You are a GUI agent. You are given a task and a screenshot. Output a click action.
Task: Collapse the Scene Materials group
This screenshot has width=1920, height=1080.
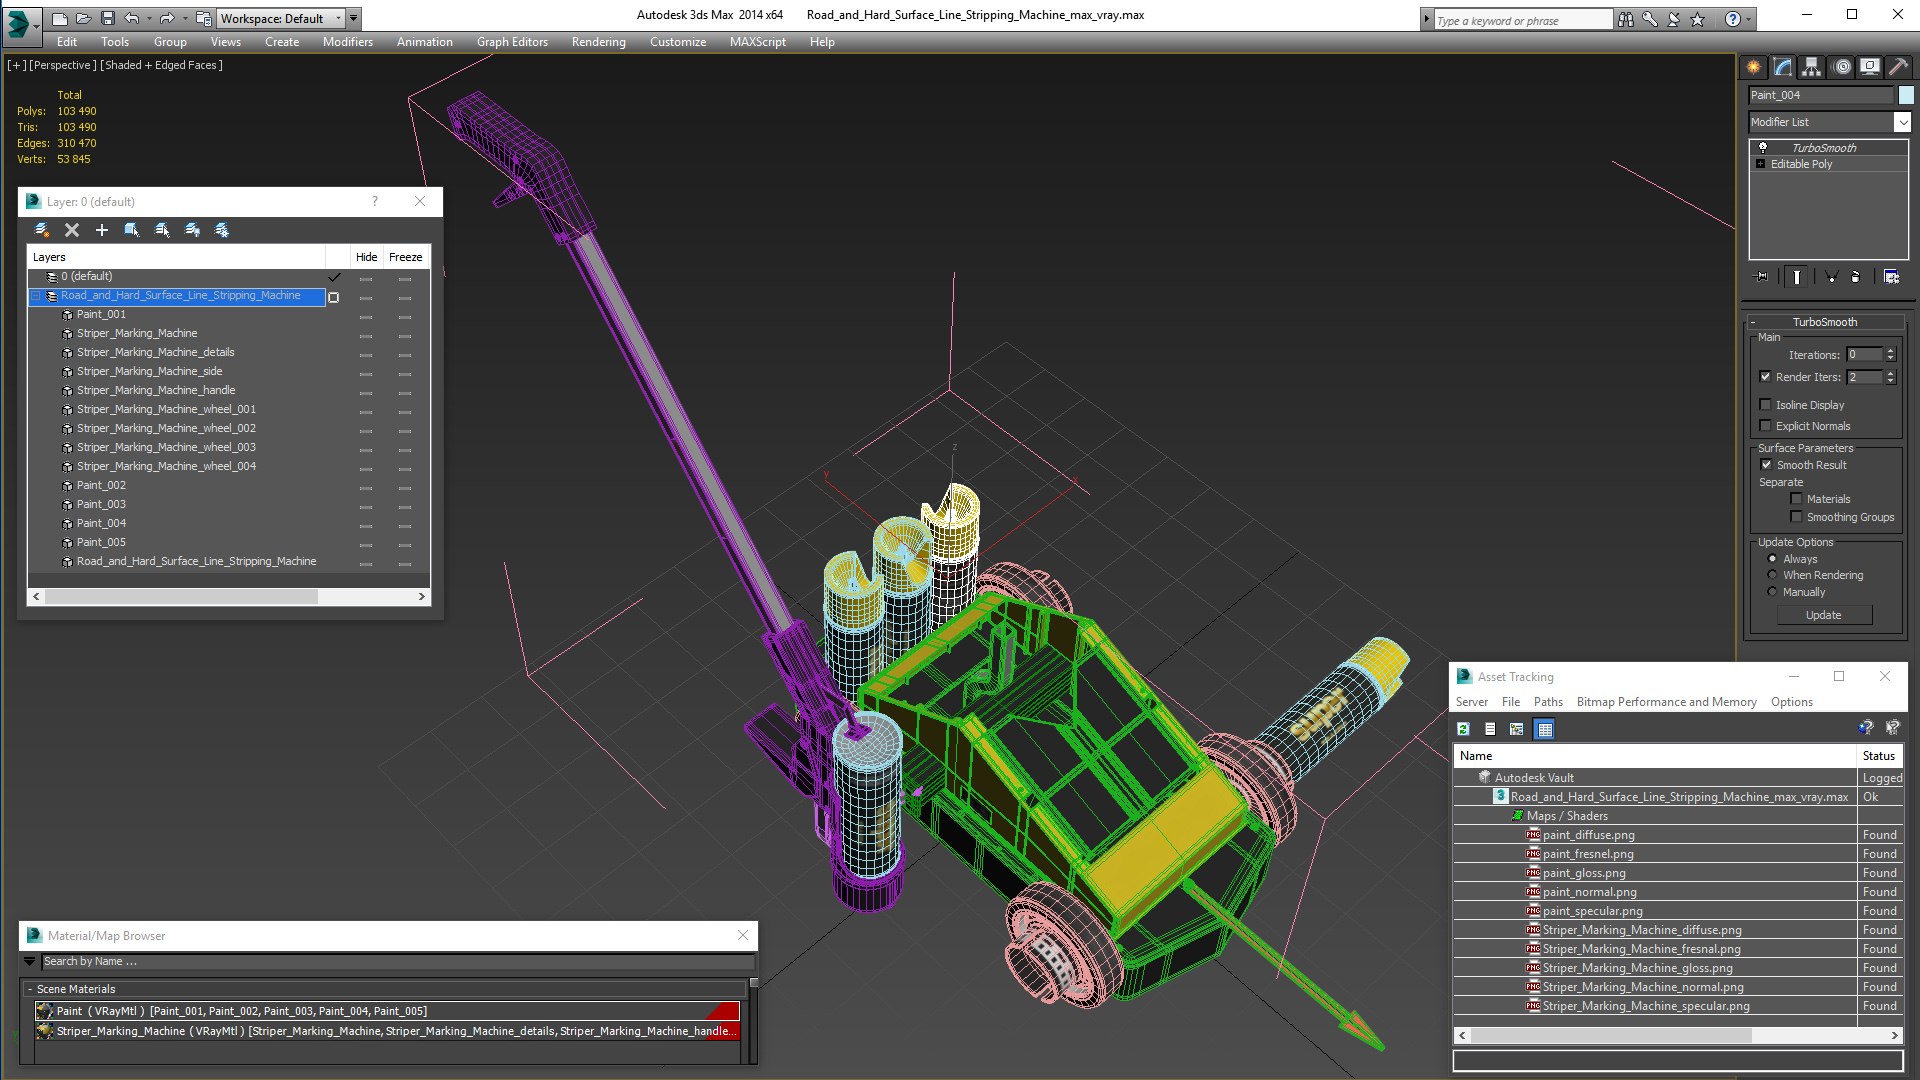30,989
